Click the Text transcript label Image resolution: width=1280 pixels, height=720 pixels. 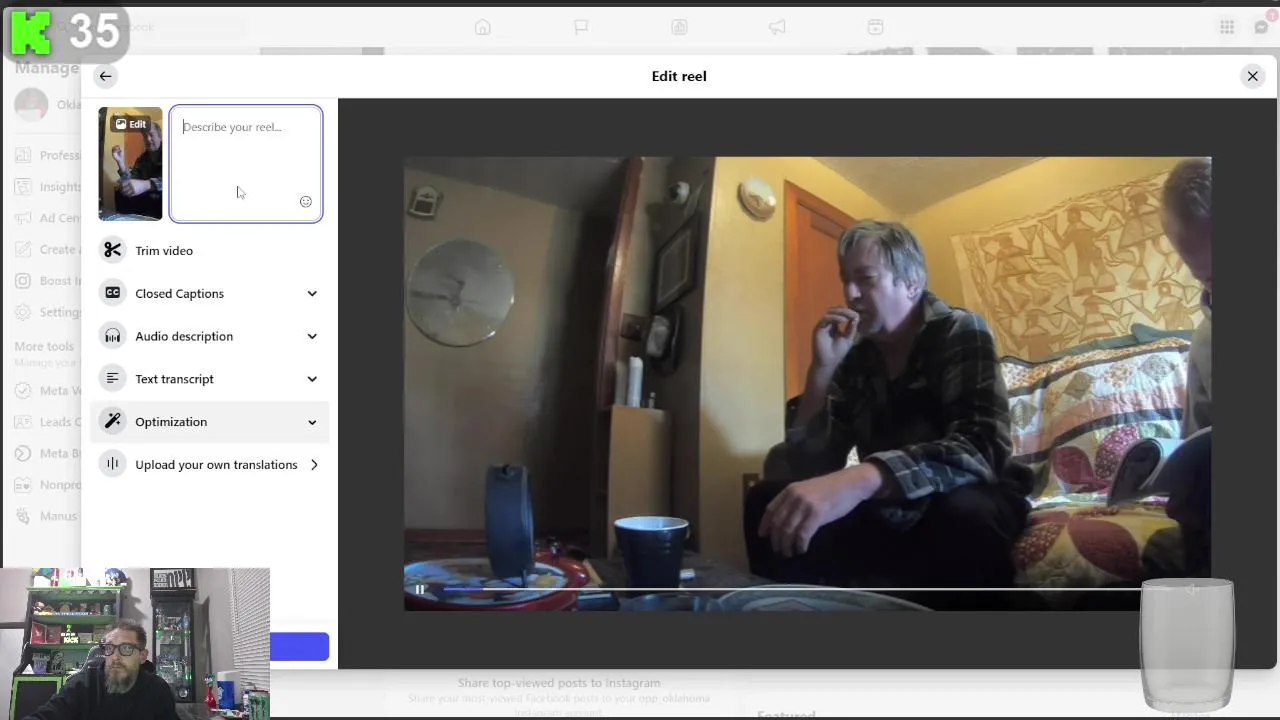(x=174, y=379)
